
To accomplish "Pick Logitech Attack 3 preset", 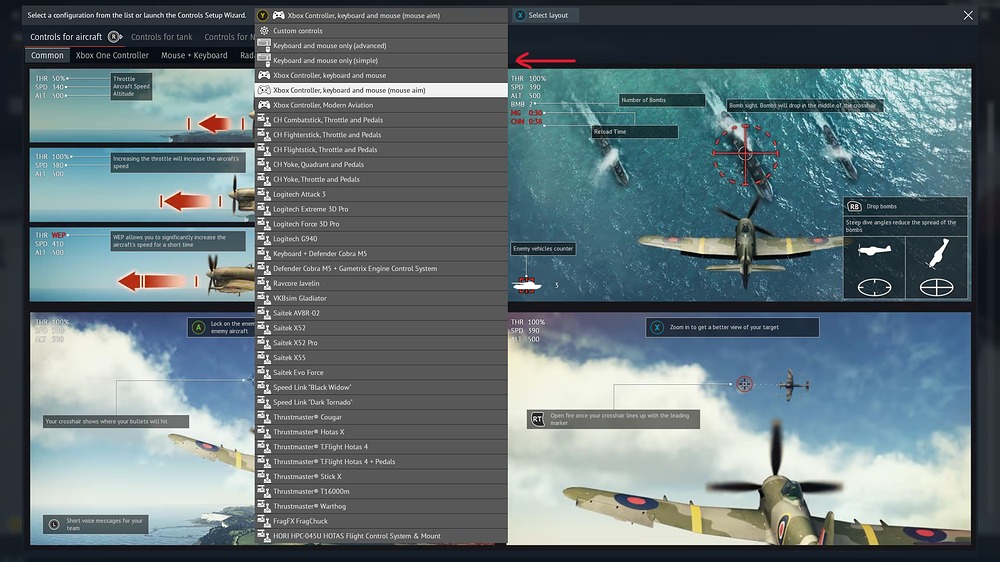I will [381, 194].
